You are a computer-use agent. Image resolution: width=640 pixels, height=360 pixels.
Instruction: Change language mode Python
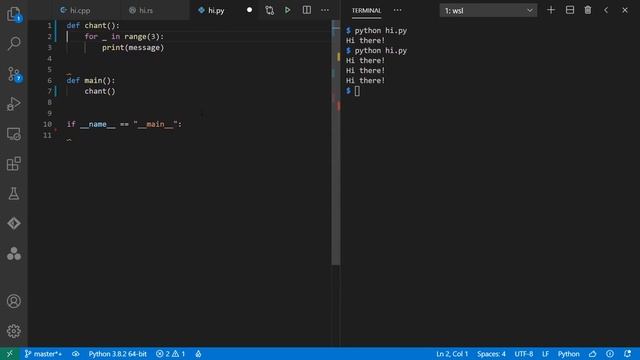click(x=569, y=354)
